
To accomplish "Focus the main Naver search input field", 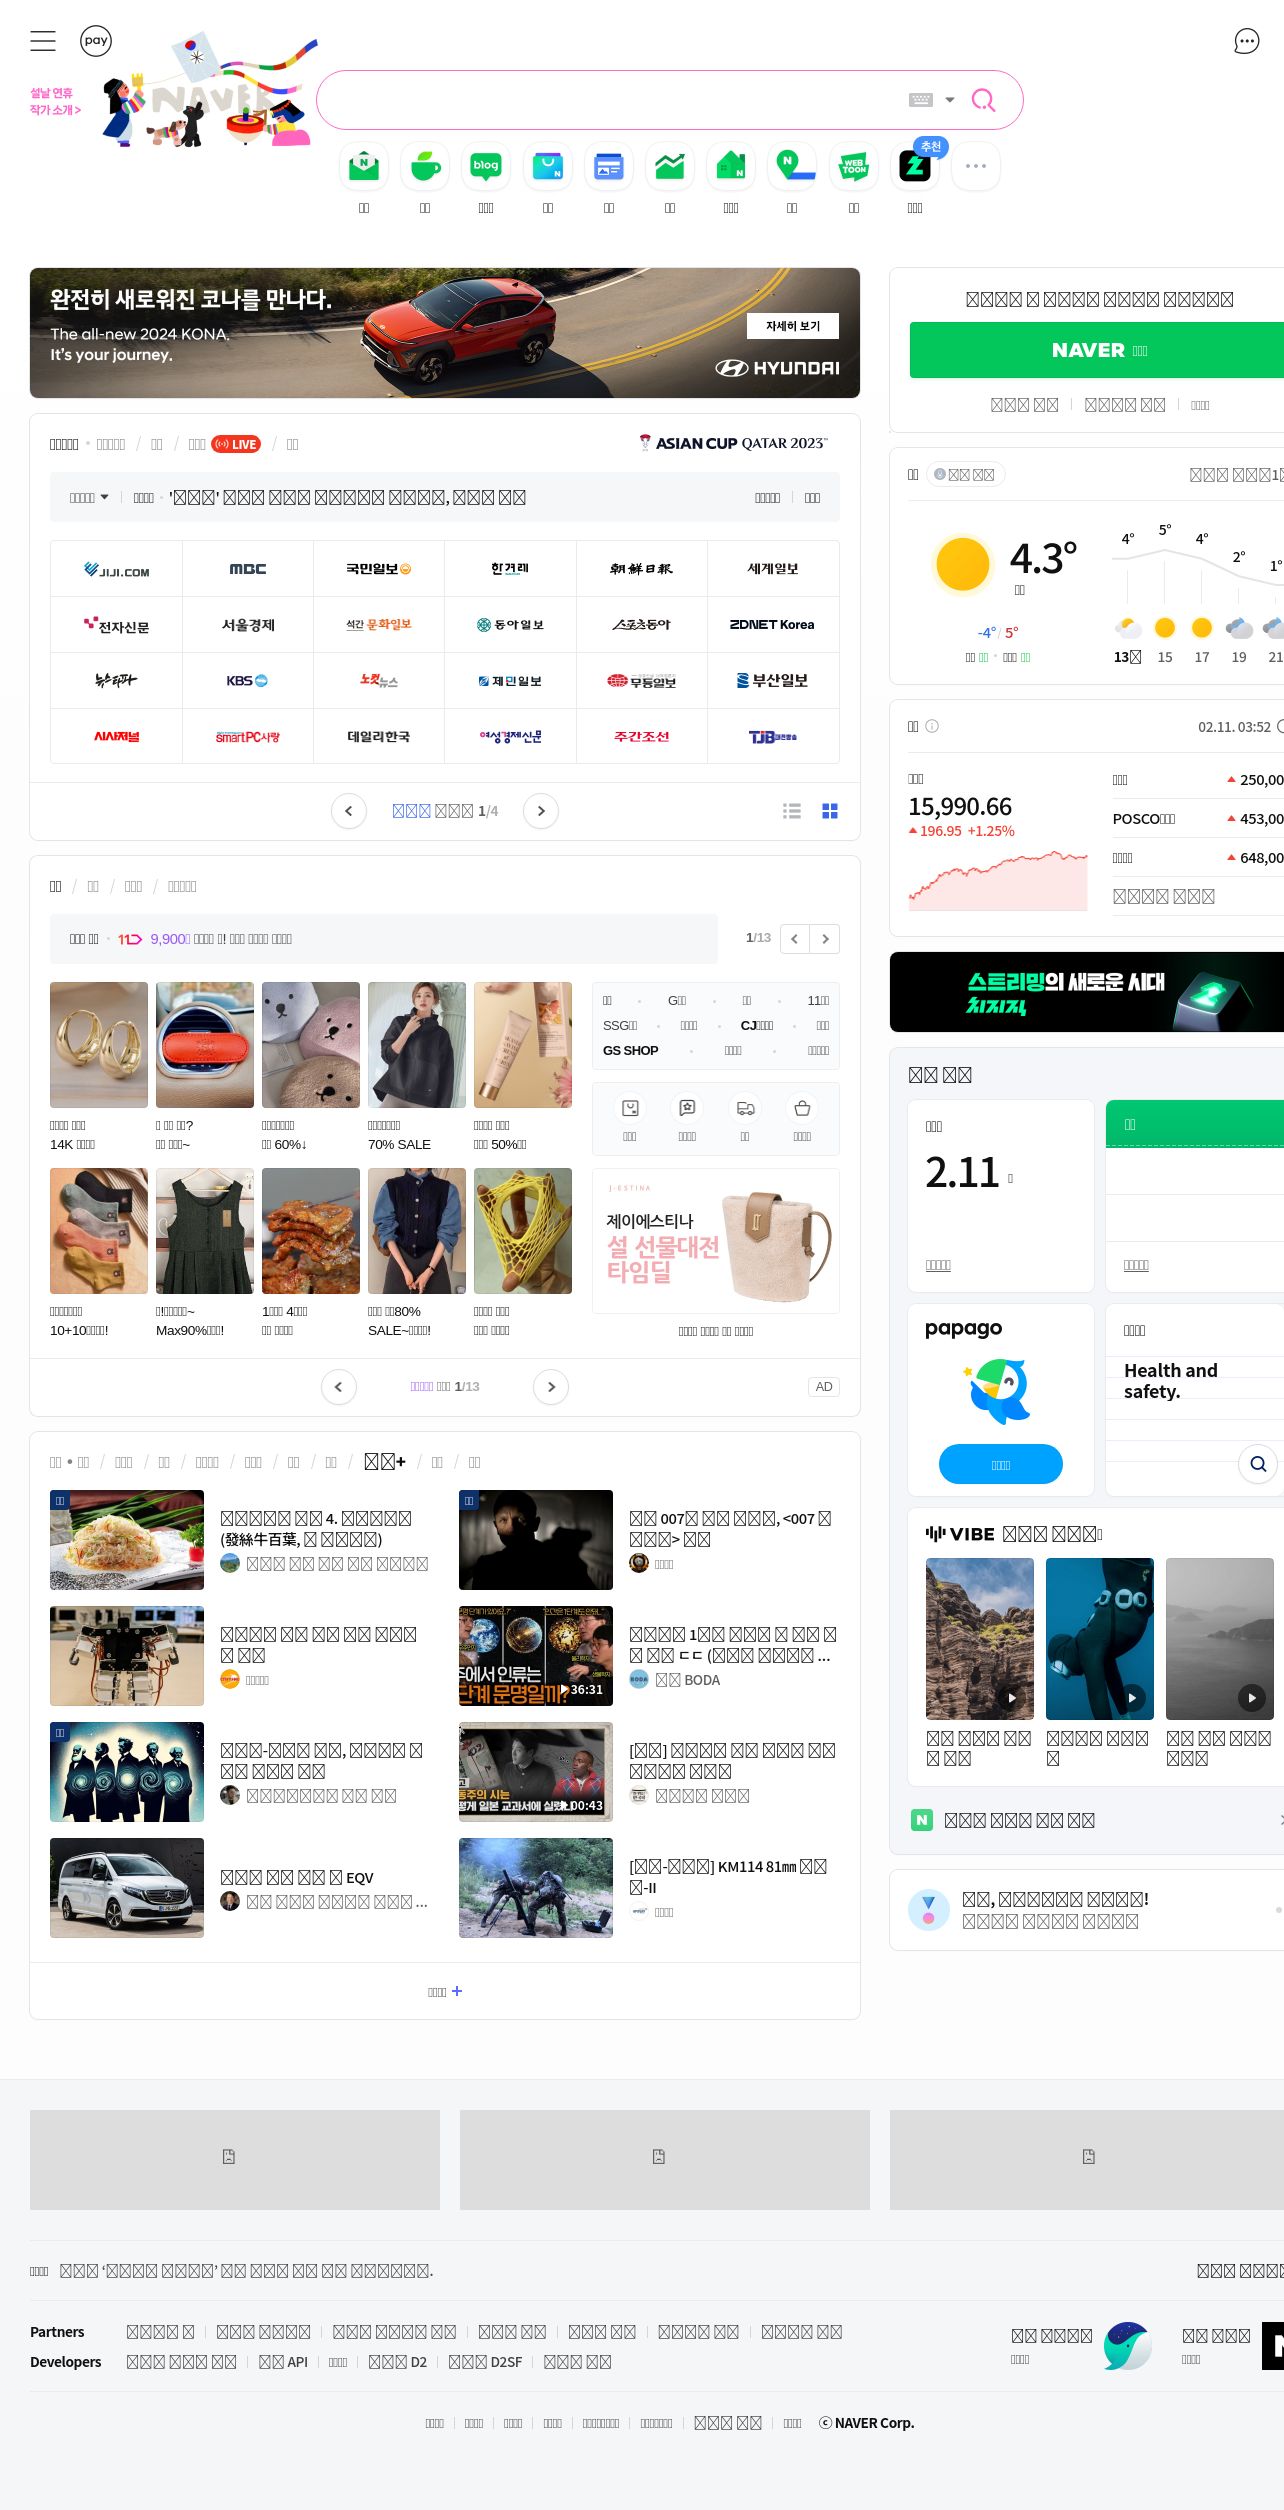I will [x=610, y=100].
